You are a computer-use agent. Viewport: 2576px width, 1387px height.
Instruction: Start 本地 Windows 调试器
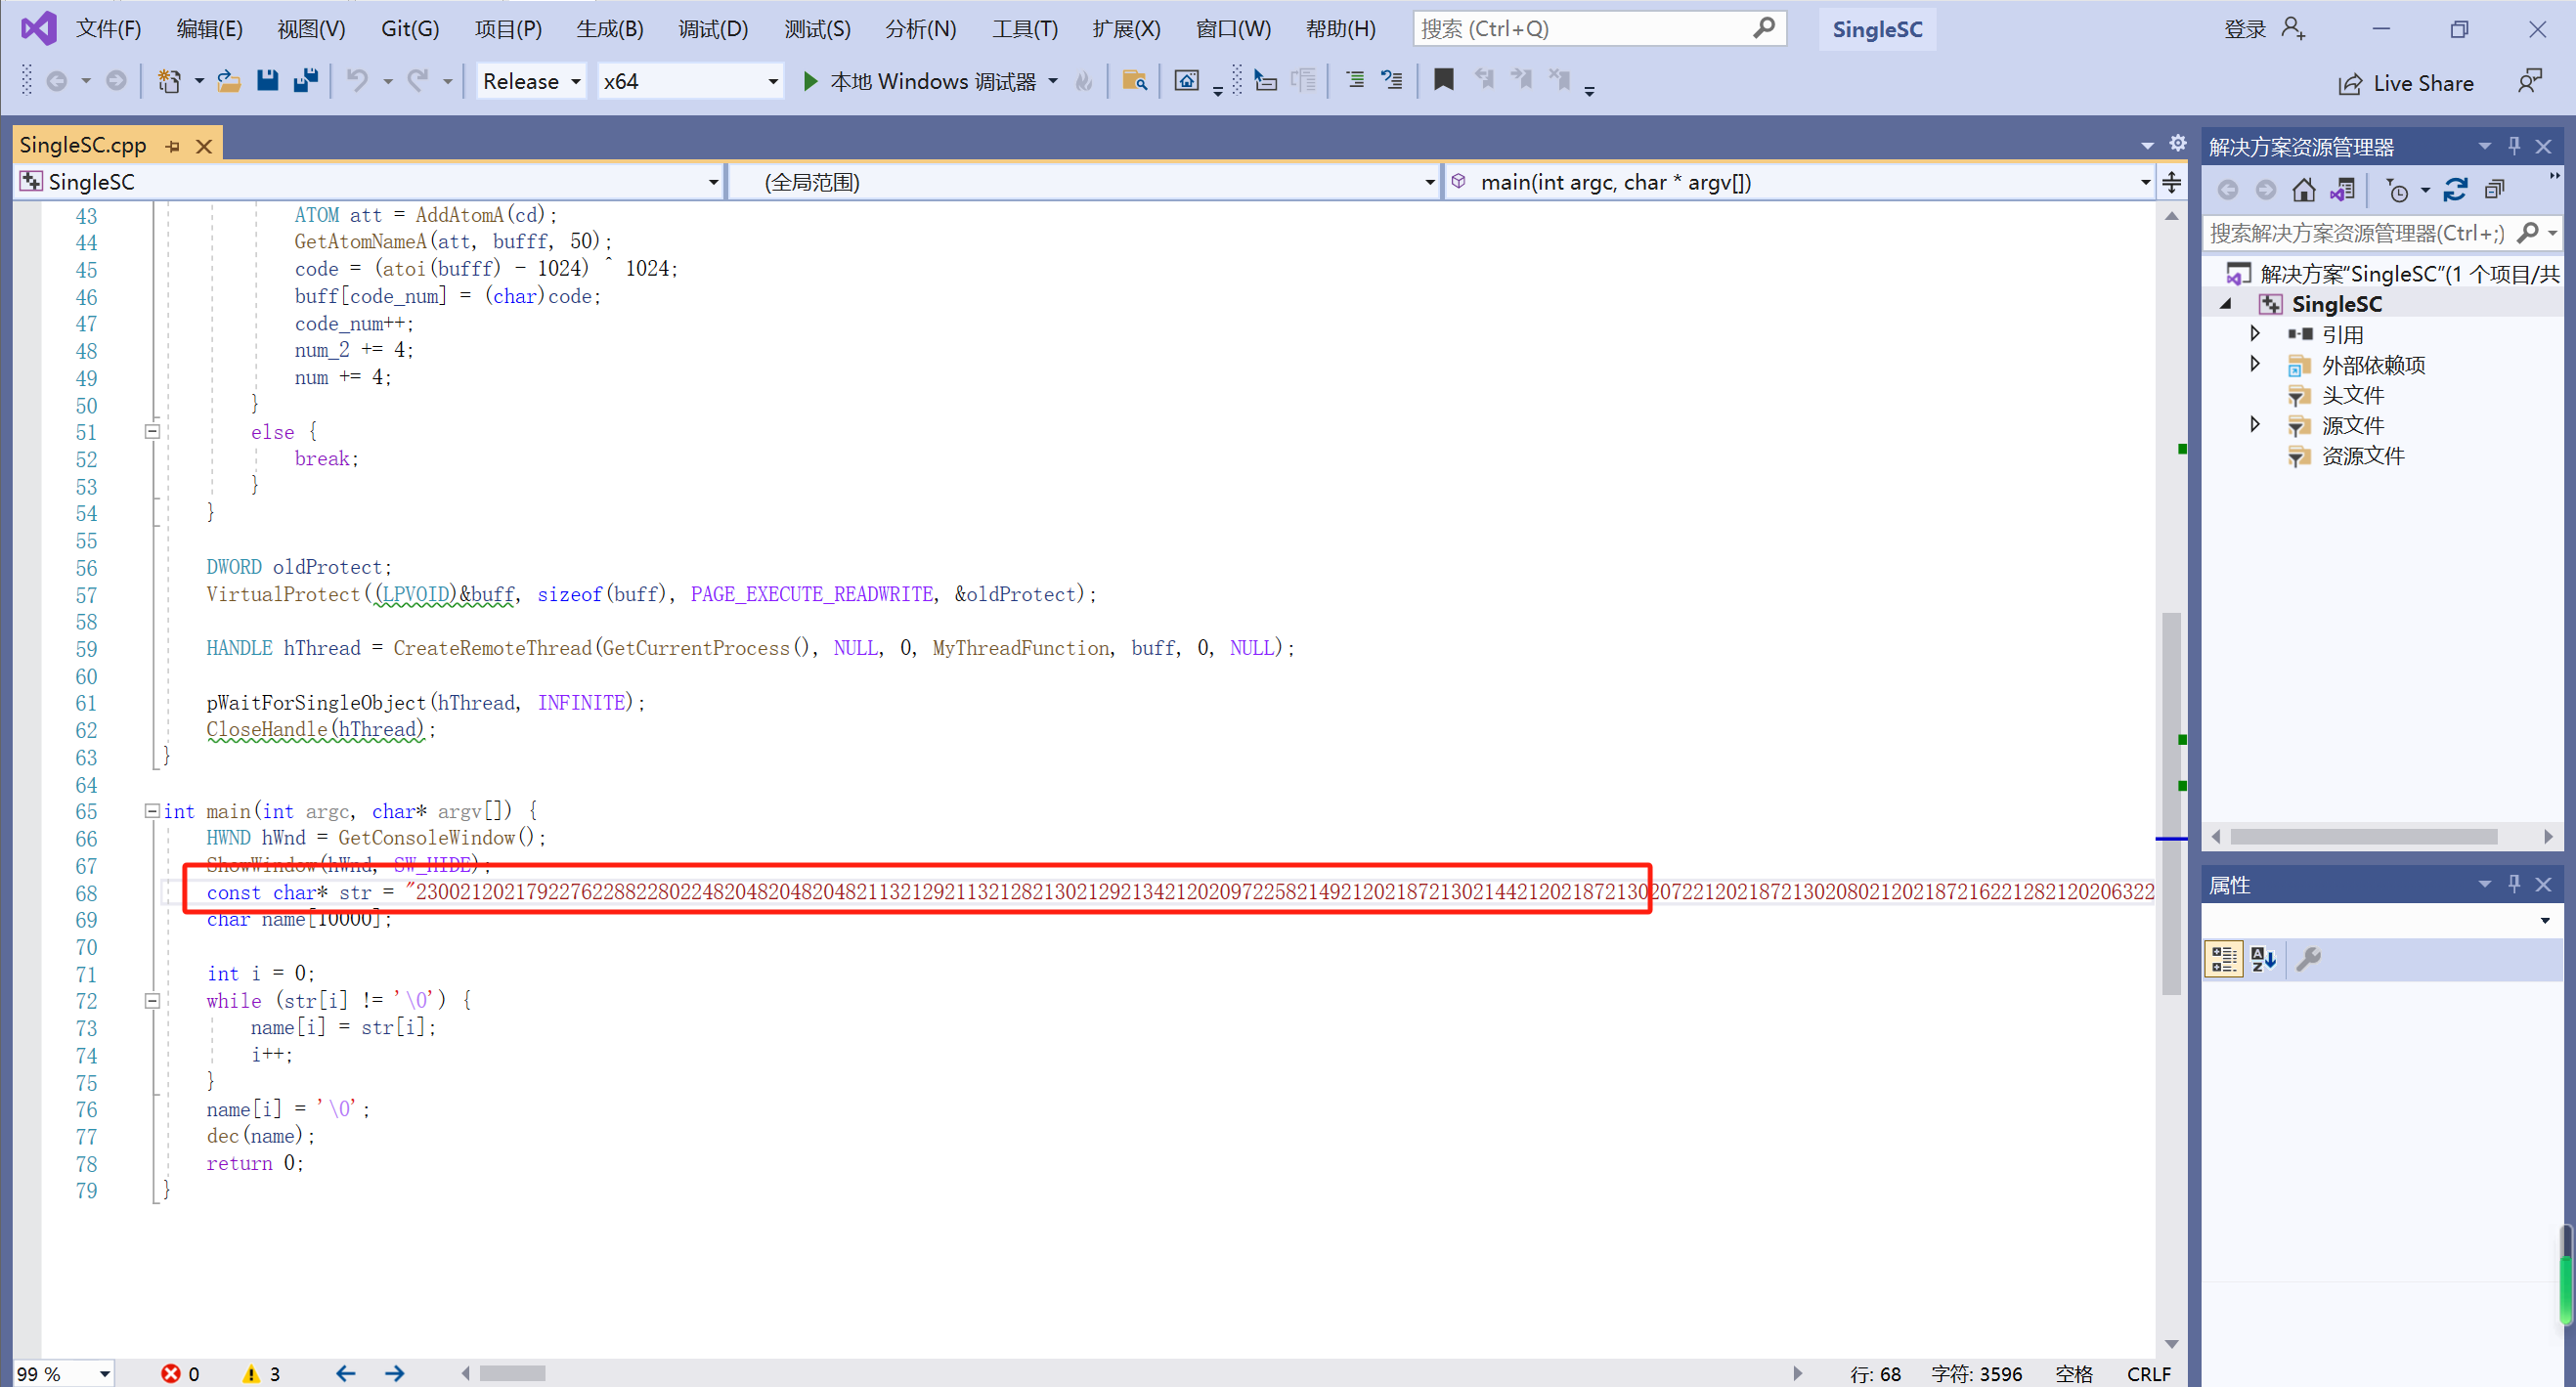pyautogui.click(x=918, y=81)
